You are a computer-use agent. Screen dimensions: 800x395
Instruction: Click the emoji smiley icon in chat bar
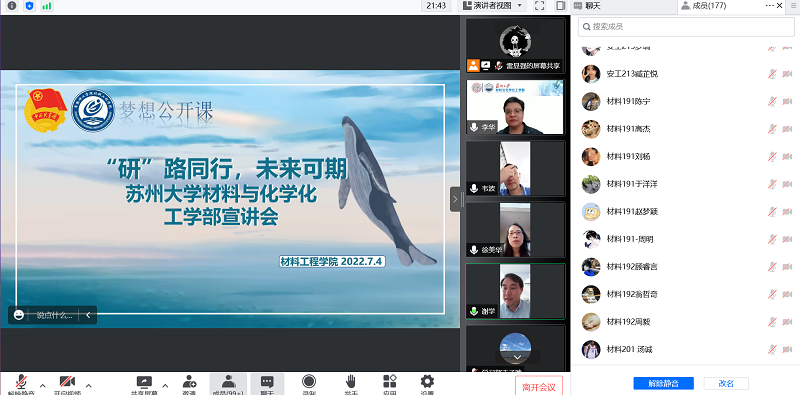pos(19,315)
